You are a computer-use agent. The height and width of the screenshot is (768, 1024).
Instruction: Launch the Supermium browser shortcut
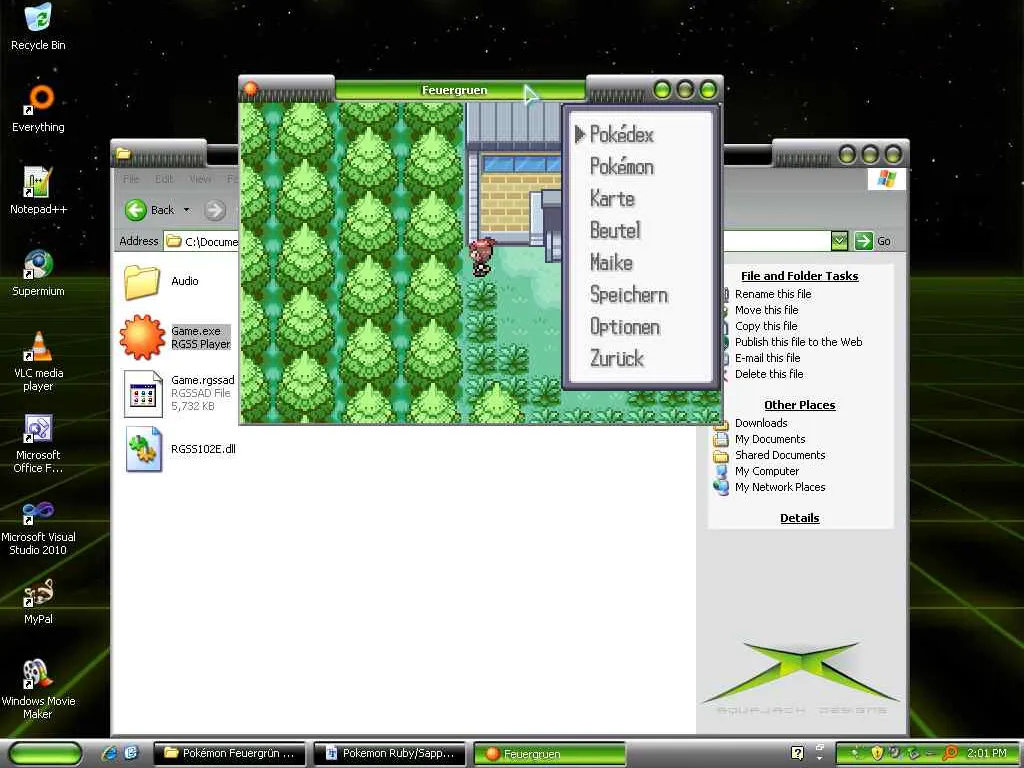[x=38, y=264]
